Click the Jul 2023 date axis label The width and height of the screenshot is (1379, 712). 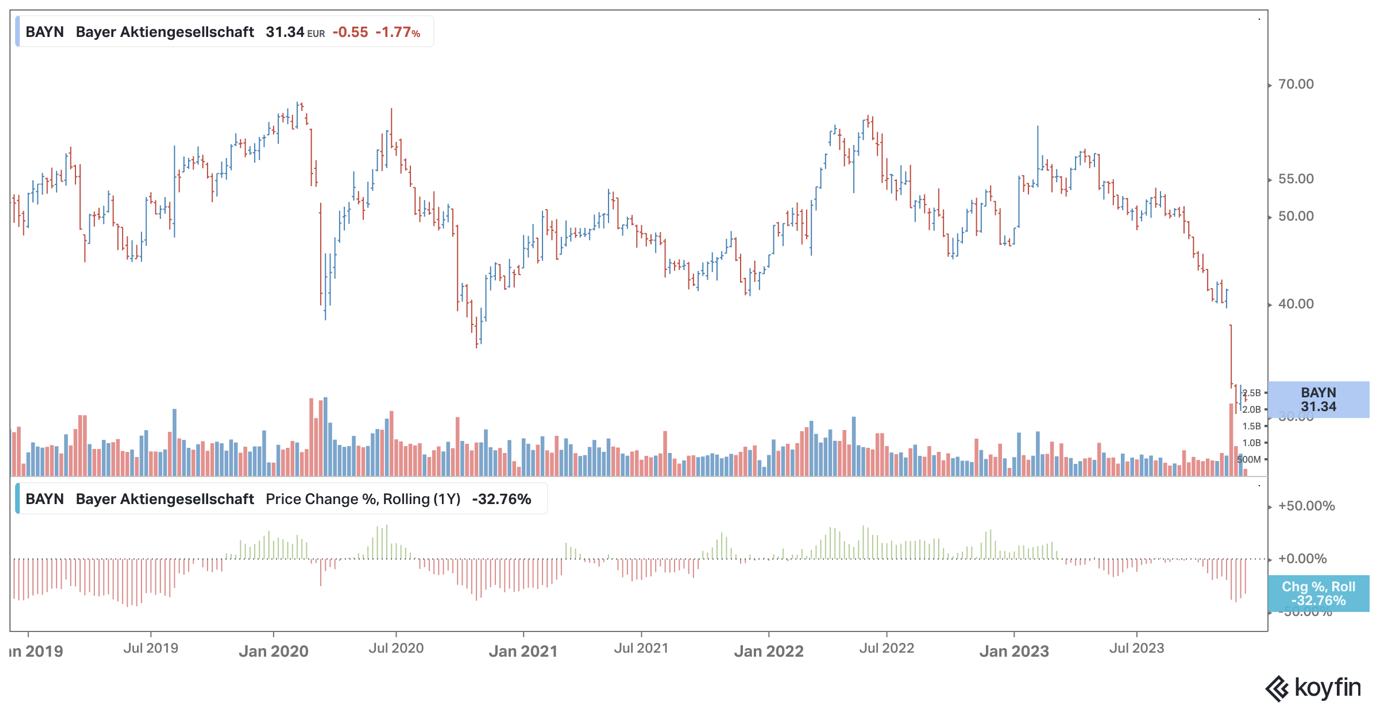(1136, 648)
